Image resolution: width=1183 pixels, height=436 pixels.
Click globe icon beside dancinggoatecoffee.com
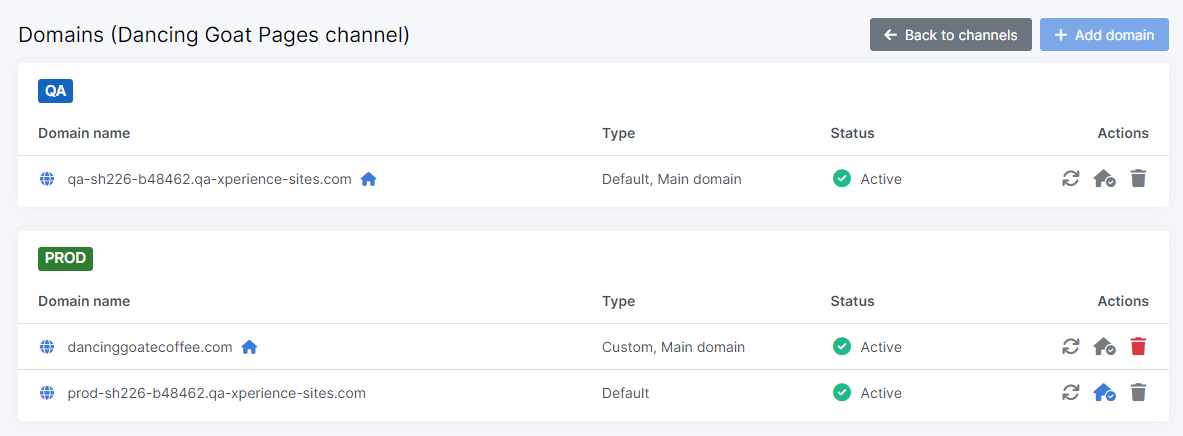point(46,347)
